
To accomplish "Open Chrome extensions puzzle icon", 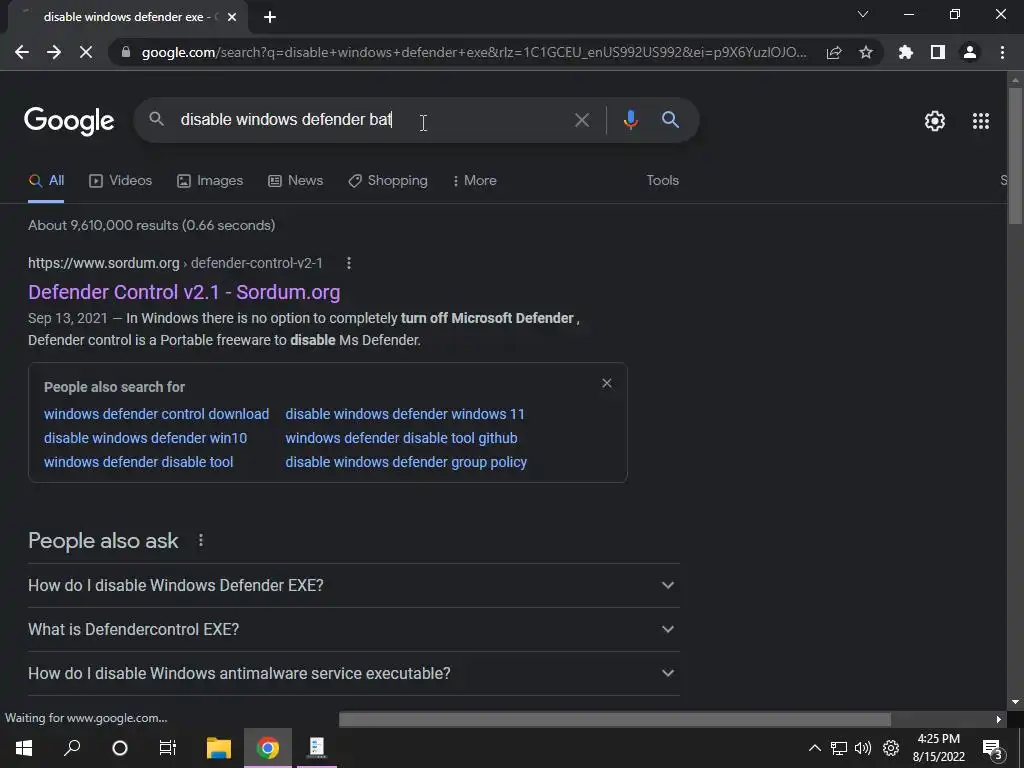I will pyautogui.click(x=905, y=52).
